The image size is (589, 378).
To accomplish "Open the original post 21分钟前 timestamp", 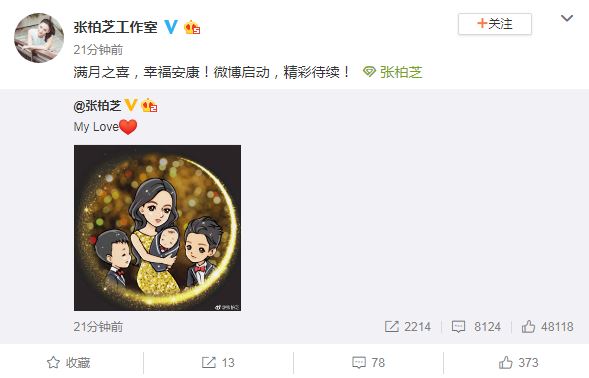I will pyautogui.click(x=98, y=327).
